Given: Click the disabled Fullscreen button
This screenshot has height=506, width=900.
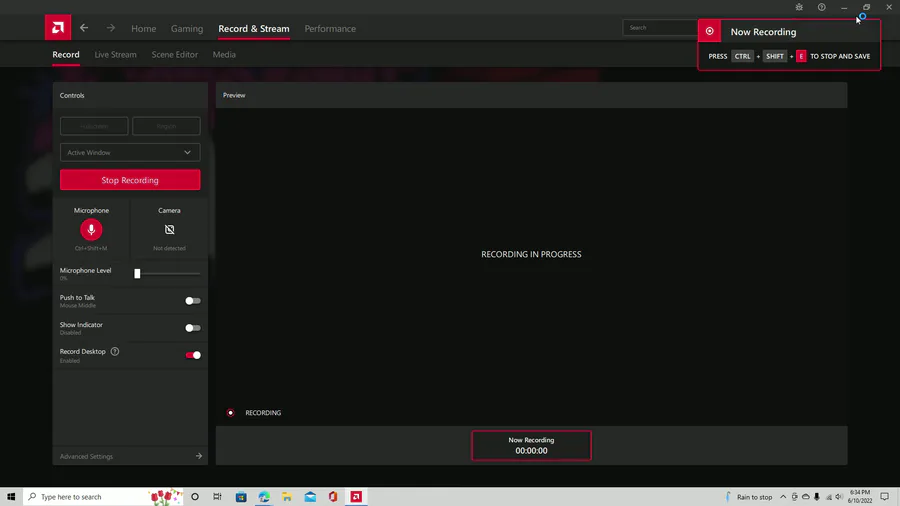Looking at the screenshot, I should click(x=94, y=126).
